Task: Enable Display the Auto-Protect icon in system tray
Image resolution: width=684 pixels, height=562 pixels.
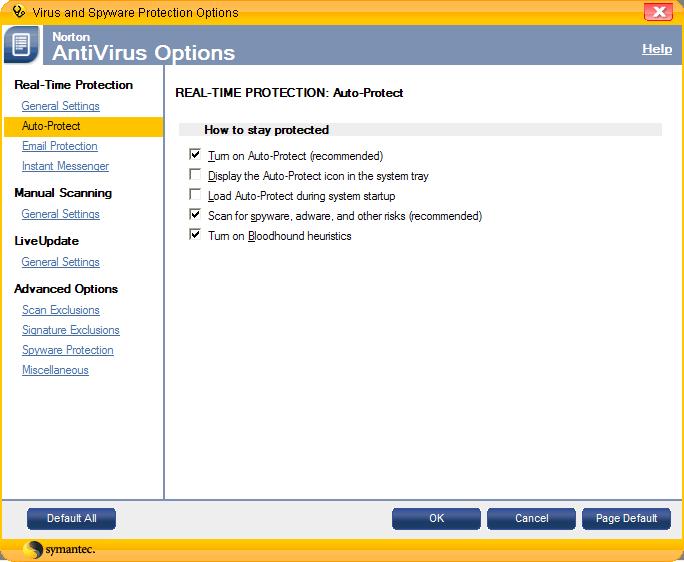Action: (195, 175)
